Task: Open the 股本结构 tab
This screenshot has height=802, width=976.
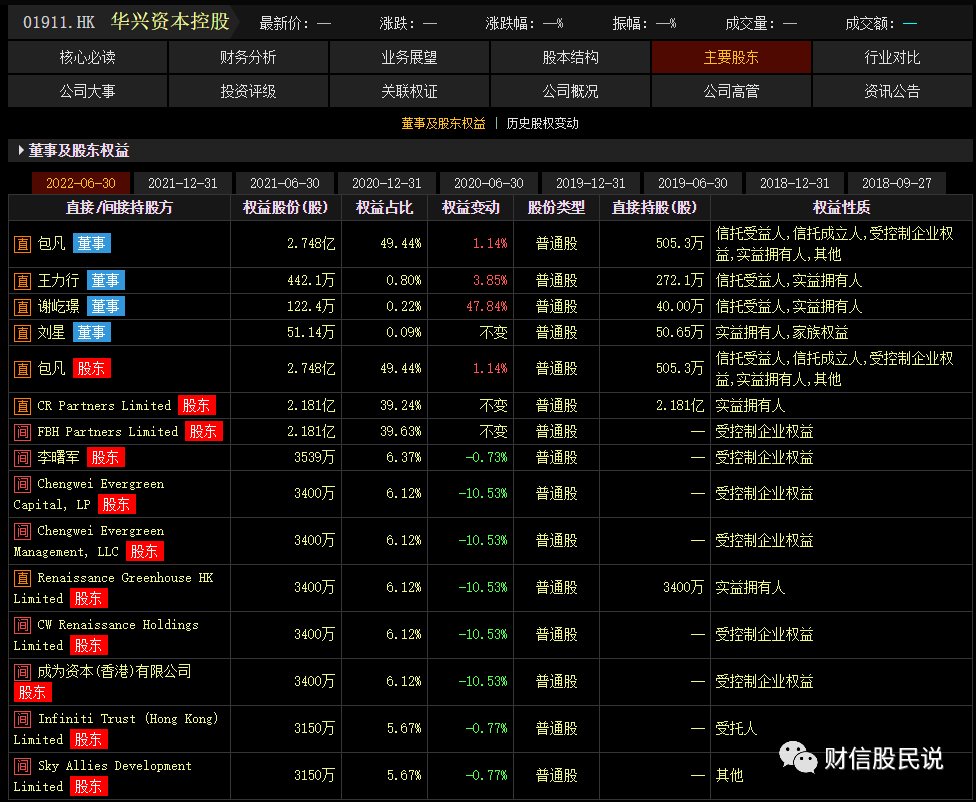Action: click(x=570, y=57)
